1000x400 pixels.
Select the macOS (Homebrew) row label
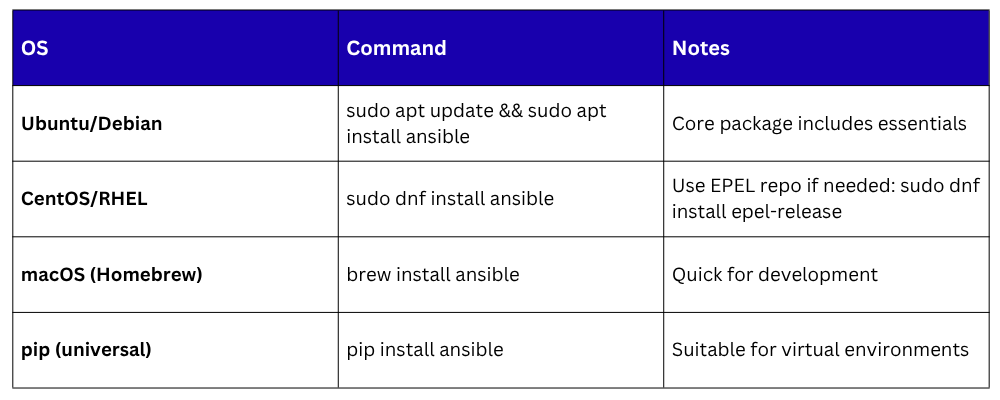coord(111,274)
